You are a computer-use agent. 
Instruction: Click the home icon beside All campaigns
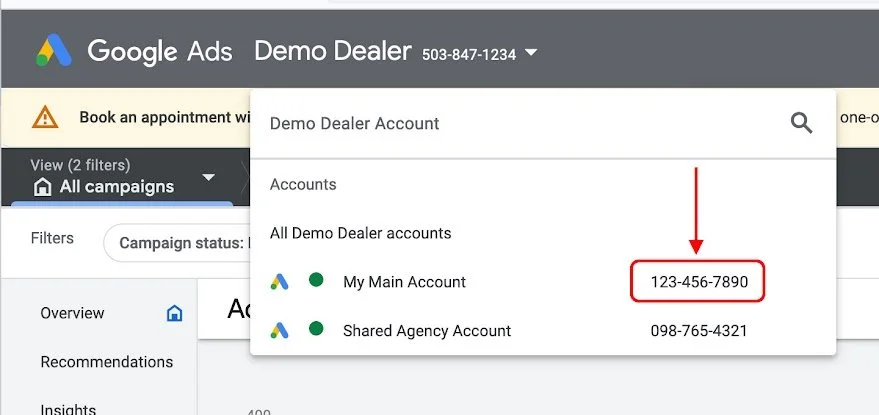click(43, 187)
